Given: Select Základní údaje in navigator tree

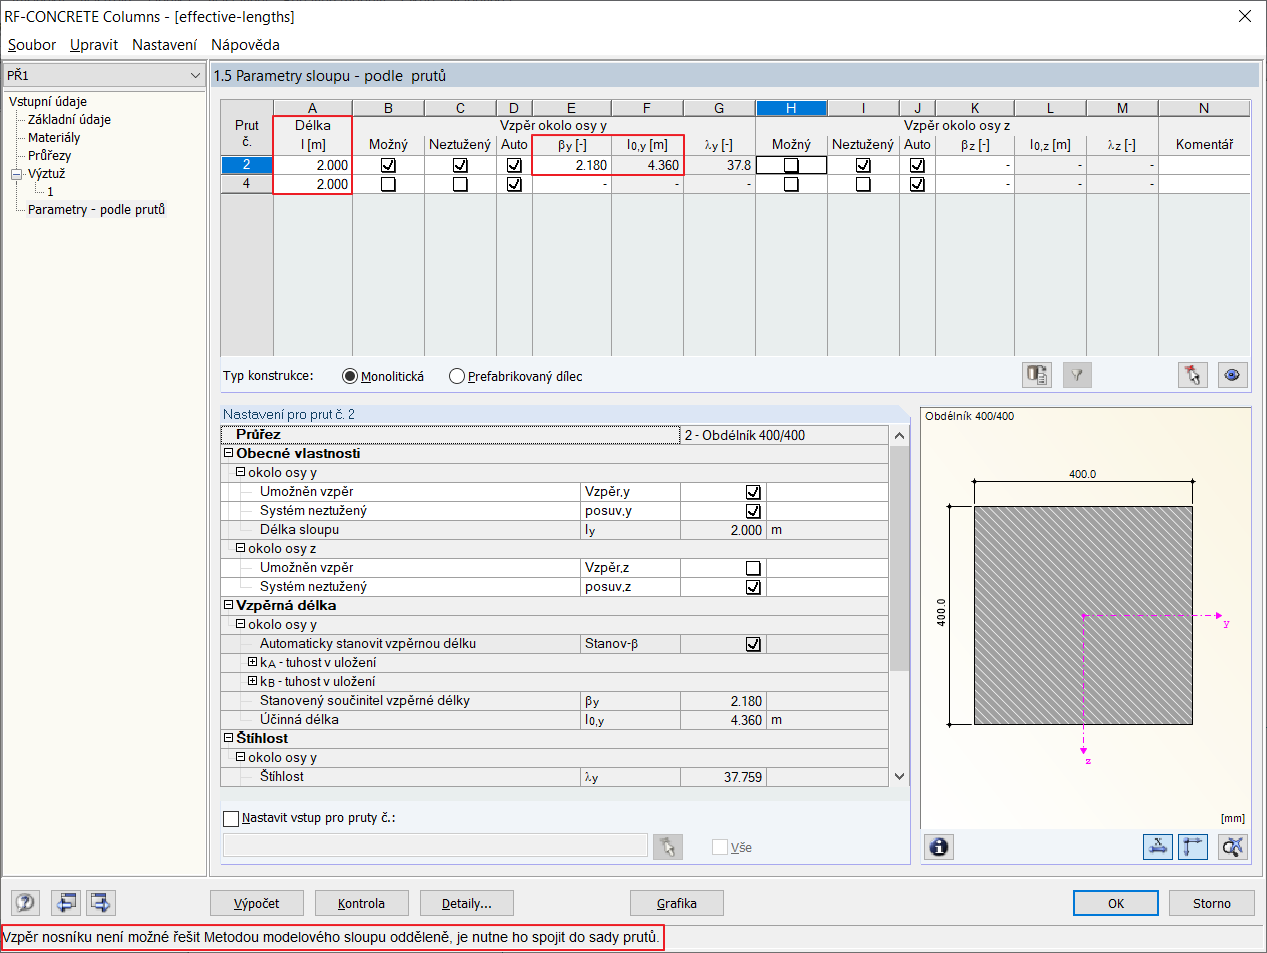Looking at the screenshot, I should point(69,120).
